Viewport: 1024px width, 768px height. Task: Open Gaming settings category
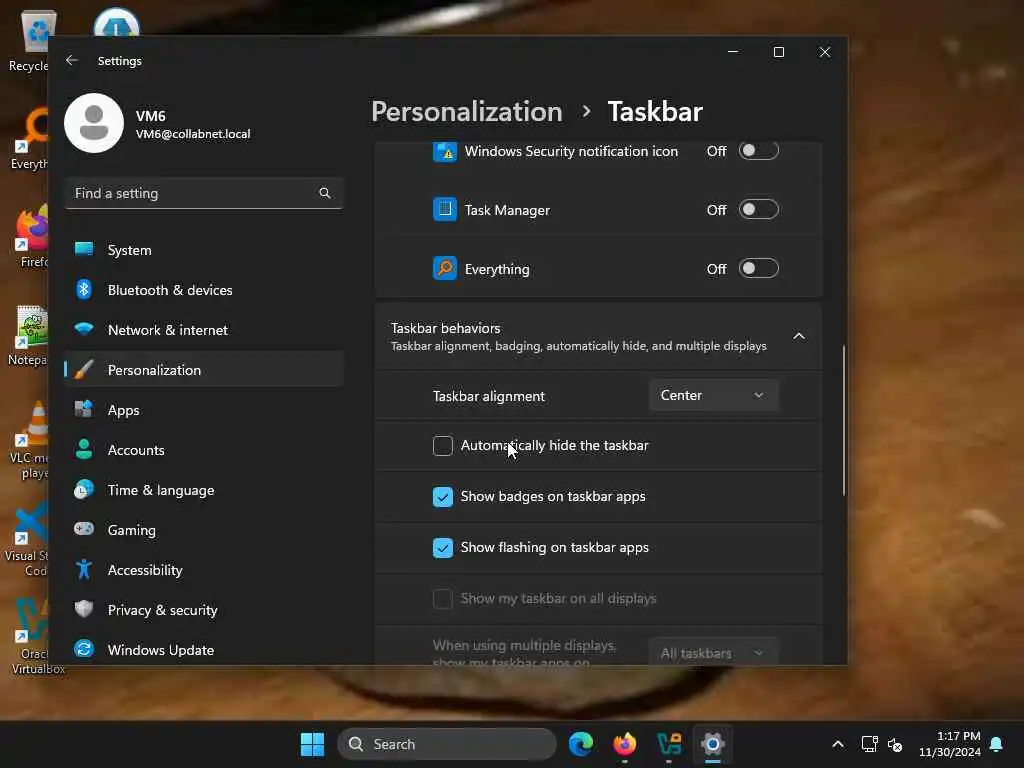pos(204,530)
